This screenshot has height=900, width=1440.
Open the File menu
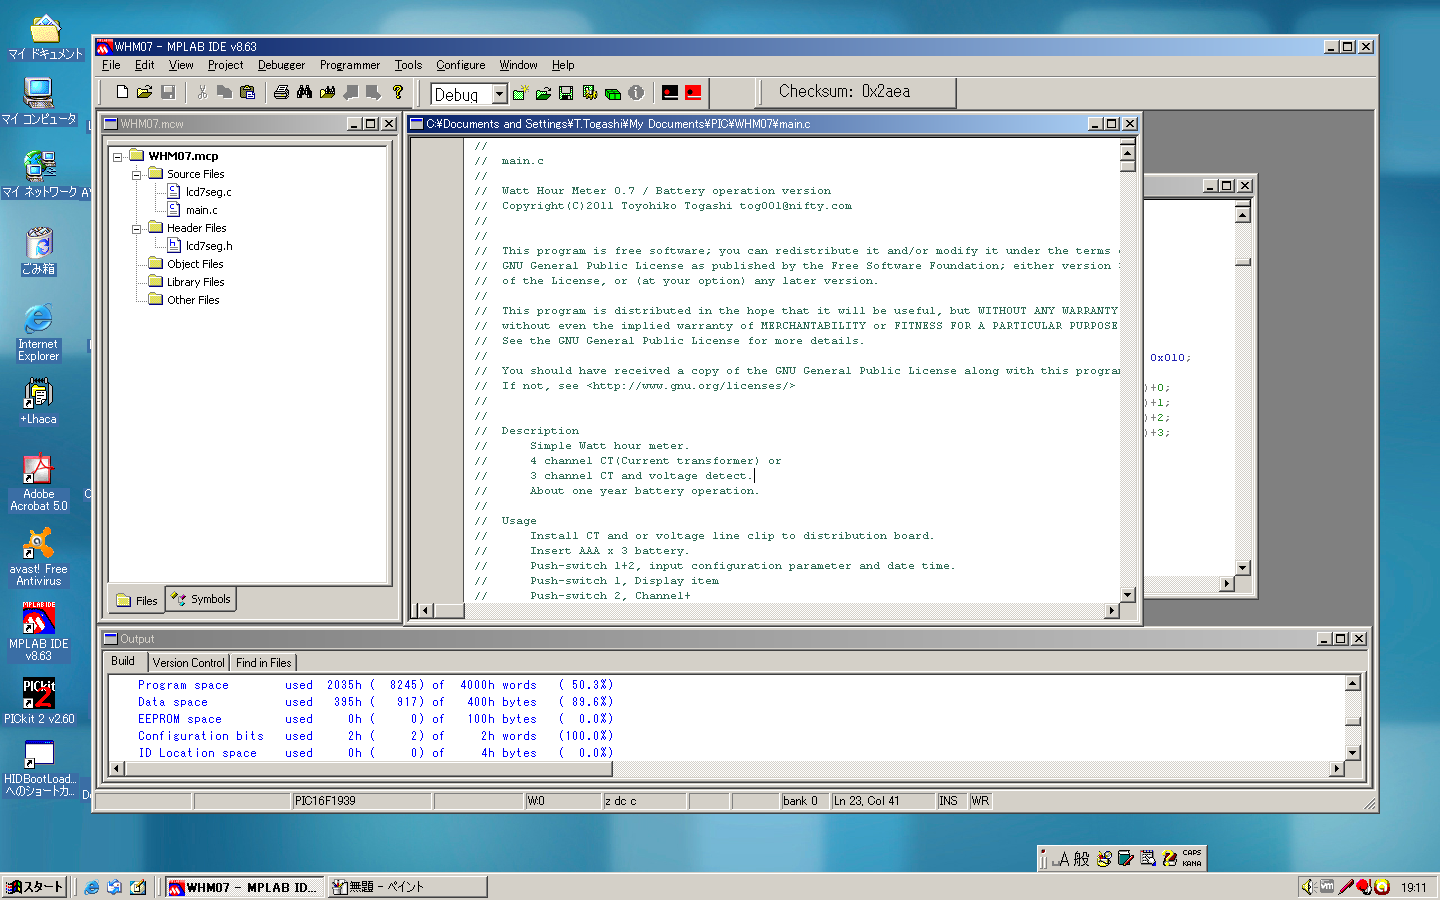111,65
